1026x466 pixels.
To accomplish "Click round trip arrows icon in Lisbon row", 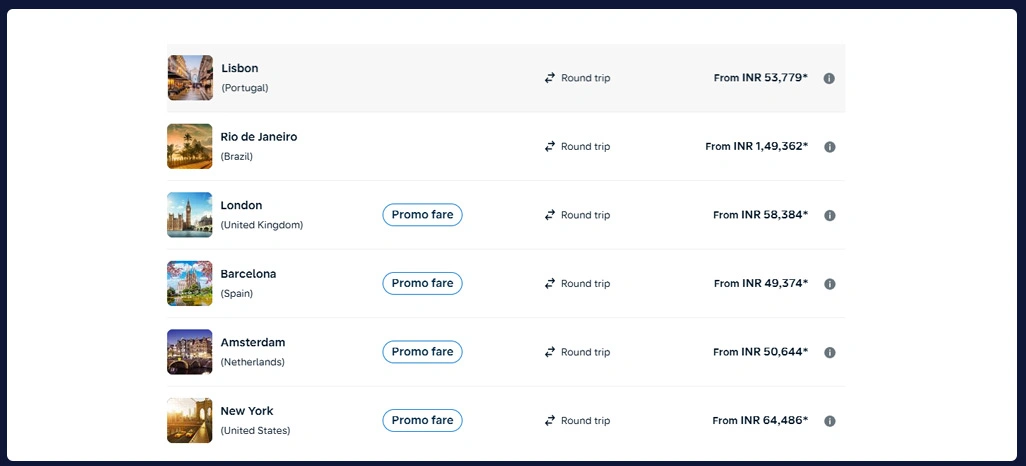I will (550, 78).
